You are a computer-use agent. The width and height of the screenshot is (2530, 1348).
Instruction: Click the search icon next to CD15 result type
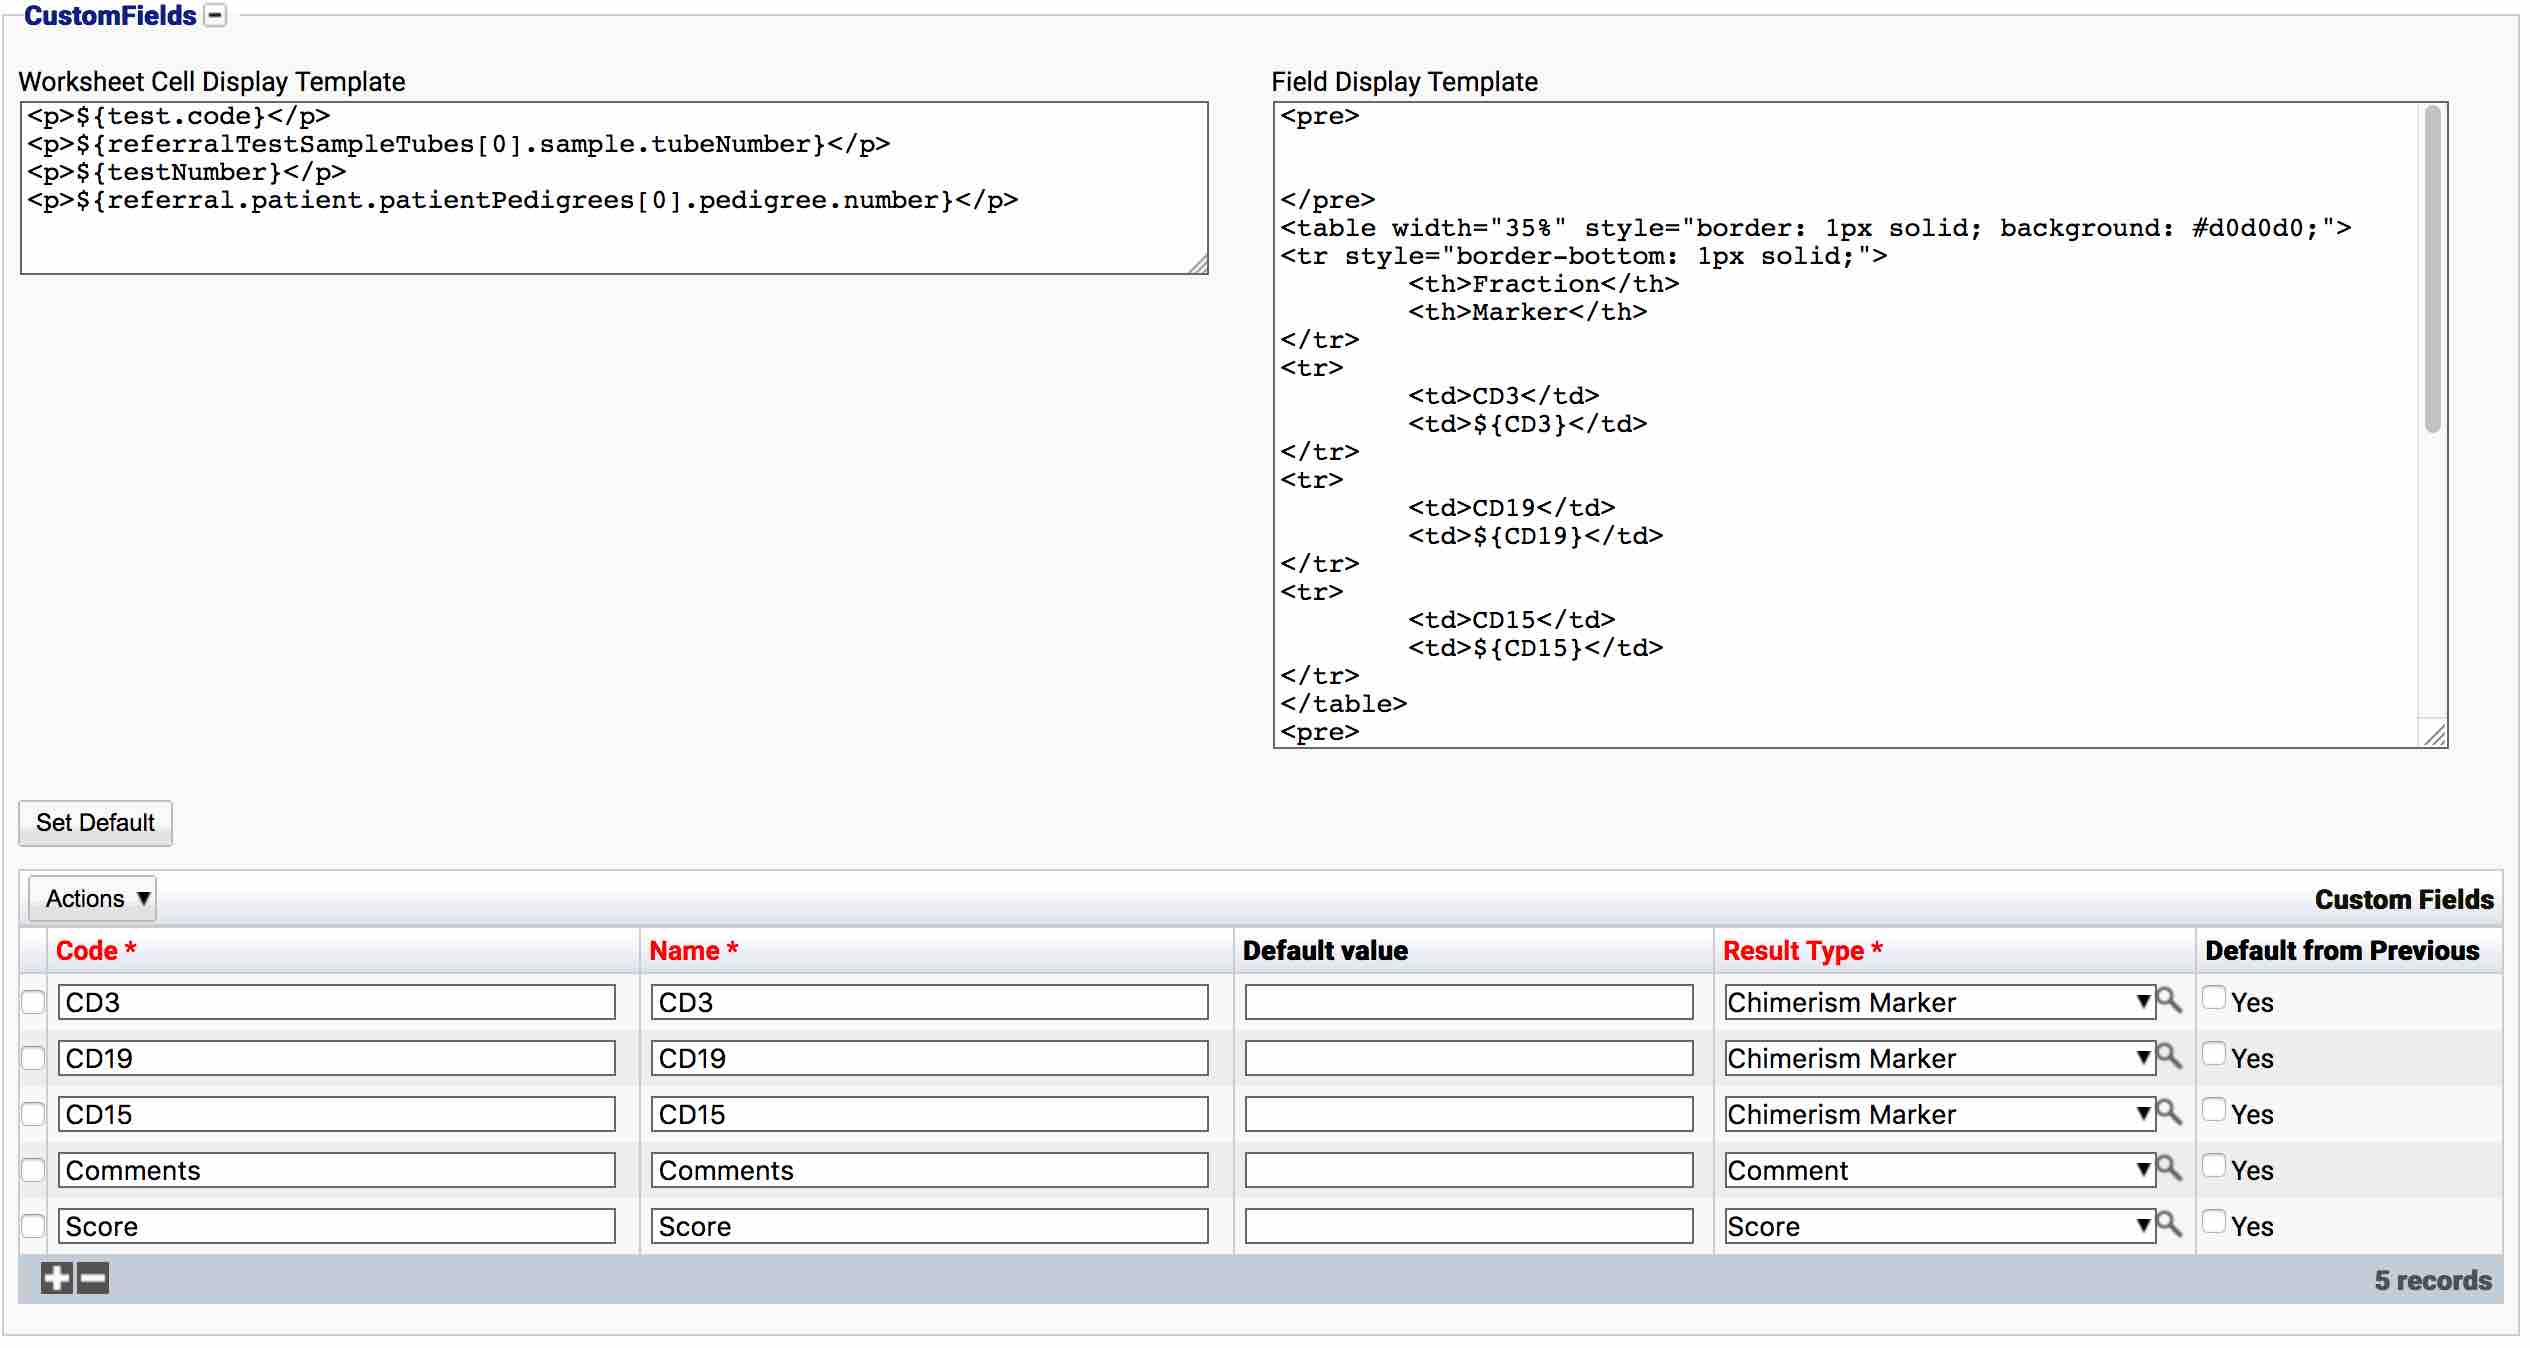2170,1111
